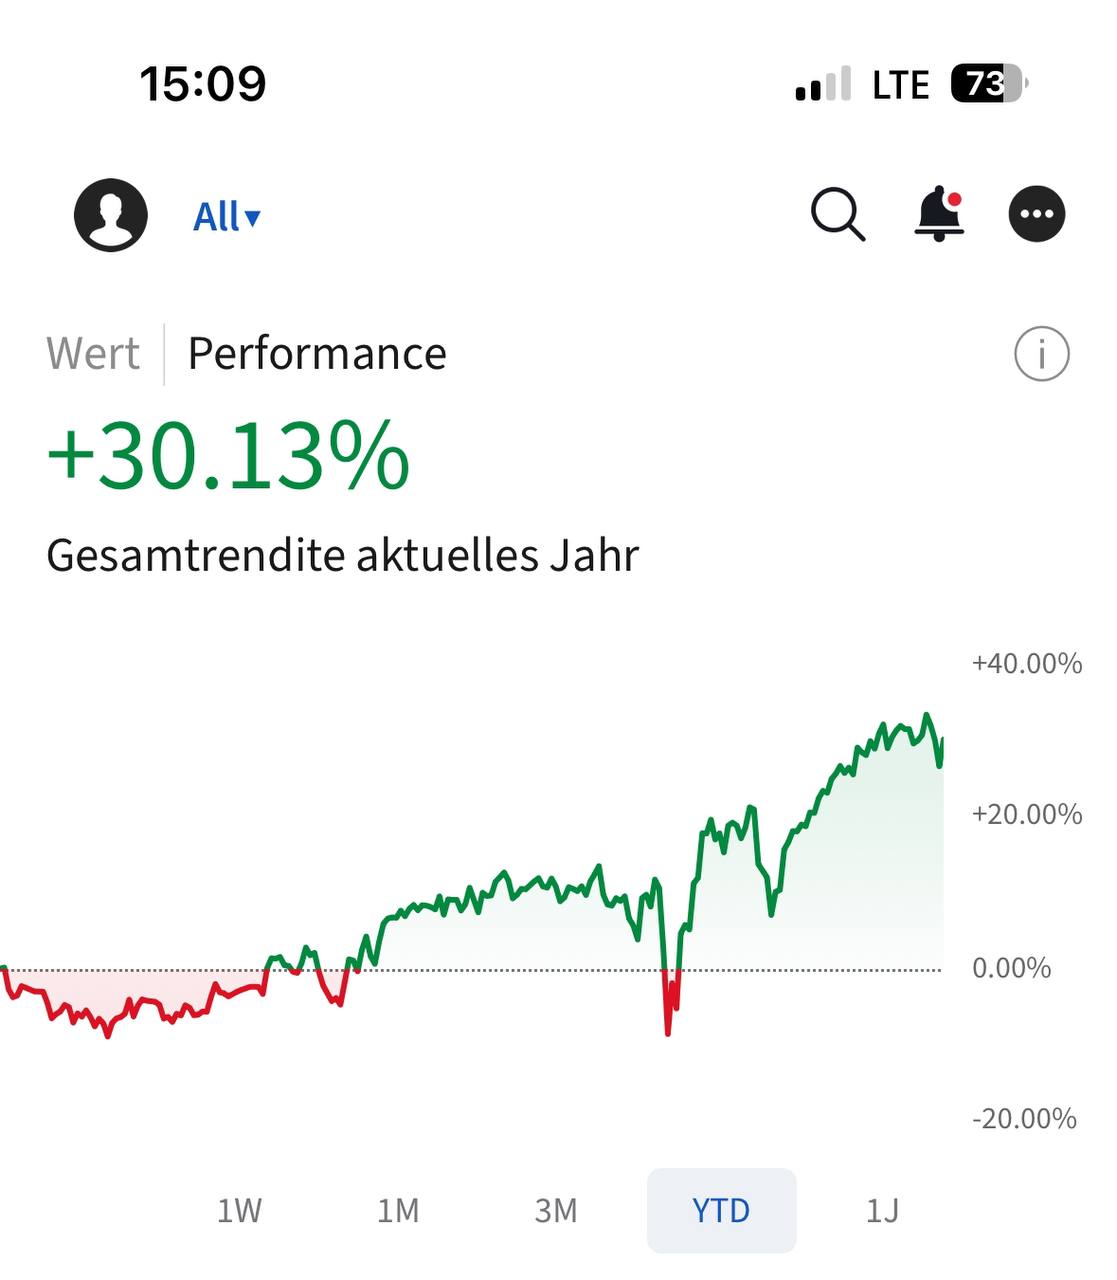
Task: Open the user profile avatar
Action: [111, 215]
